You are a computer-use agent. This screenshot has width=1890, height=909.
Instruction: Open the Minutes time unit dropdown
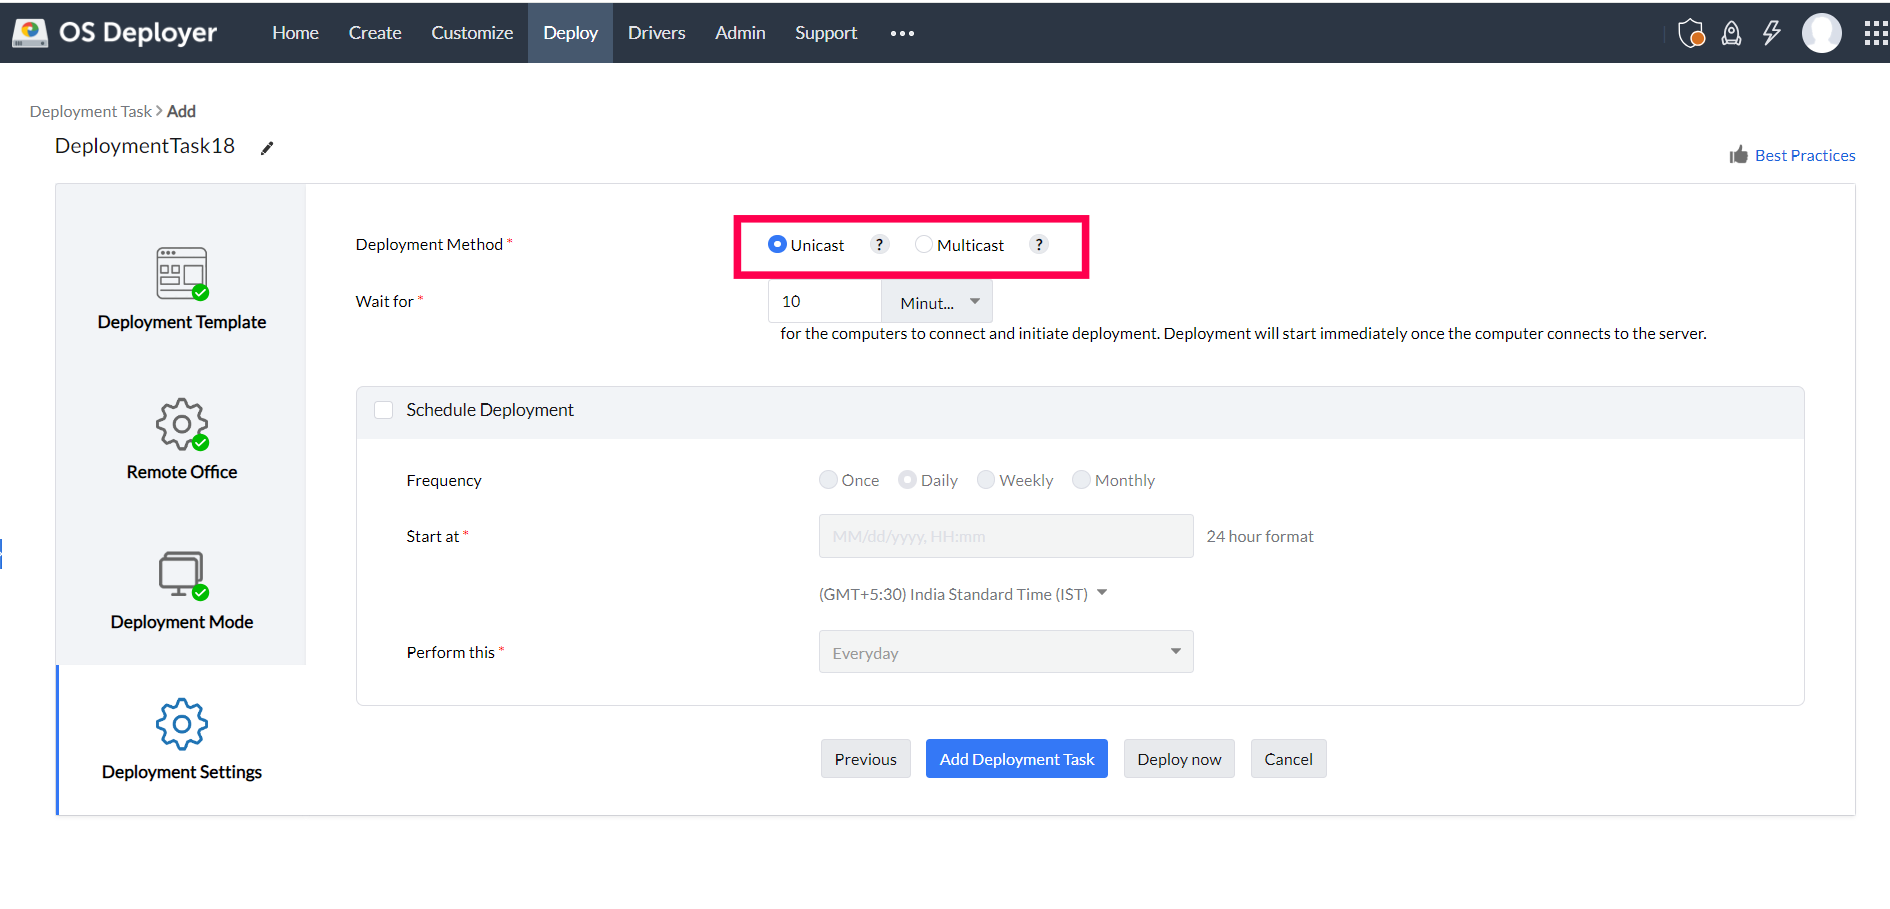point(936,301)
